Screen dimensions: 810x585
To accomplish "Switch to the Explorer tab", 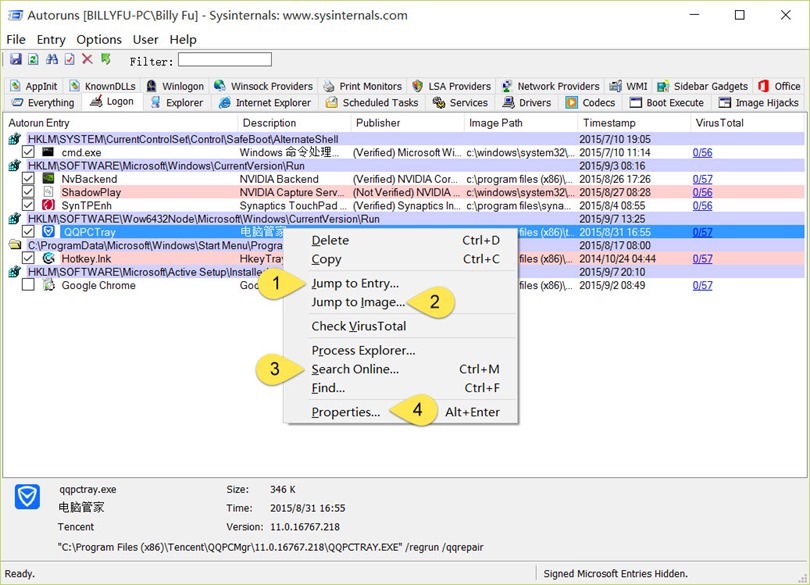I will [177, 103].
